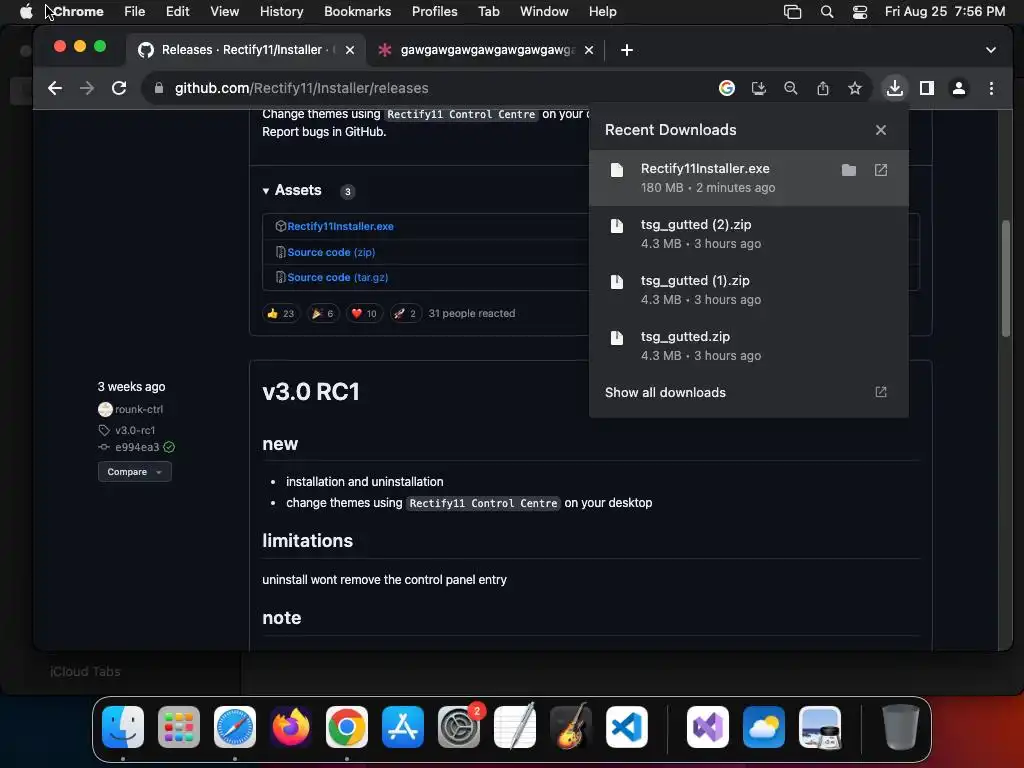Select tsg_gutted (1).zip download
This screenshot has height=768, width=1024.
(748, 290)
